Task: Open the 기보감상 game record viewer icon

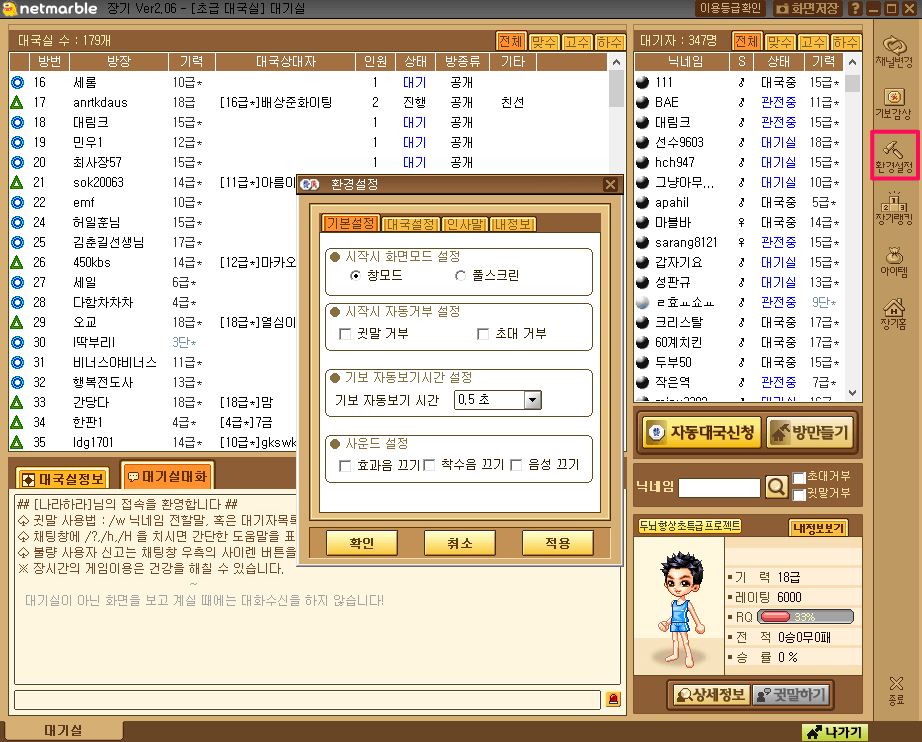Action: [x=893, y=103]
